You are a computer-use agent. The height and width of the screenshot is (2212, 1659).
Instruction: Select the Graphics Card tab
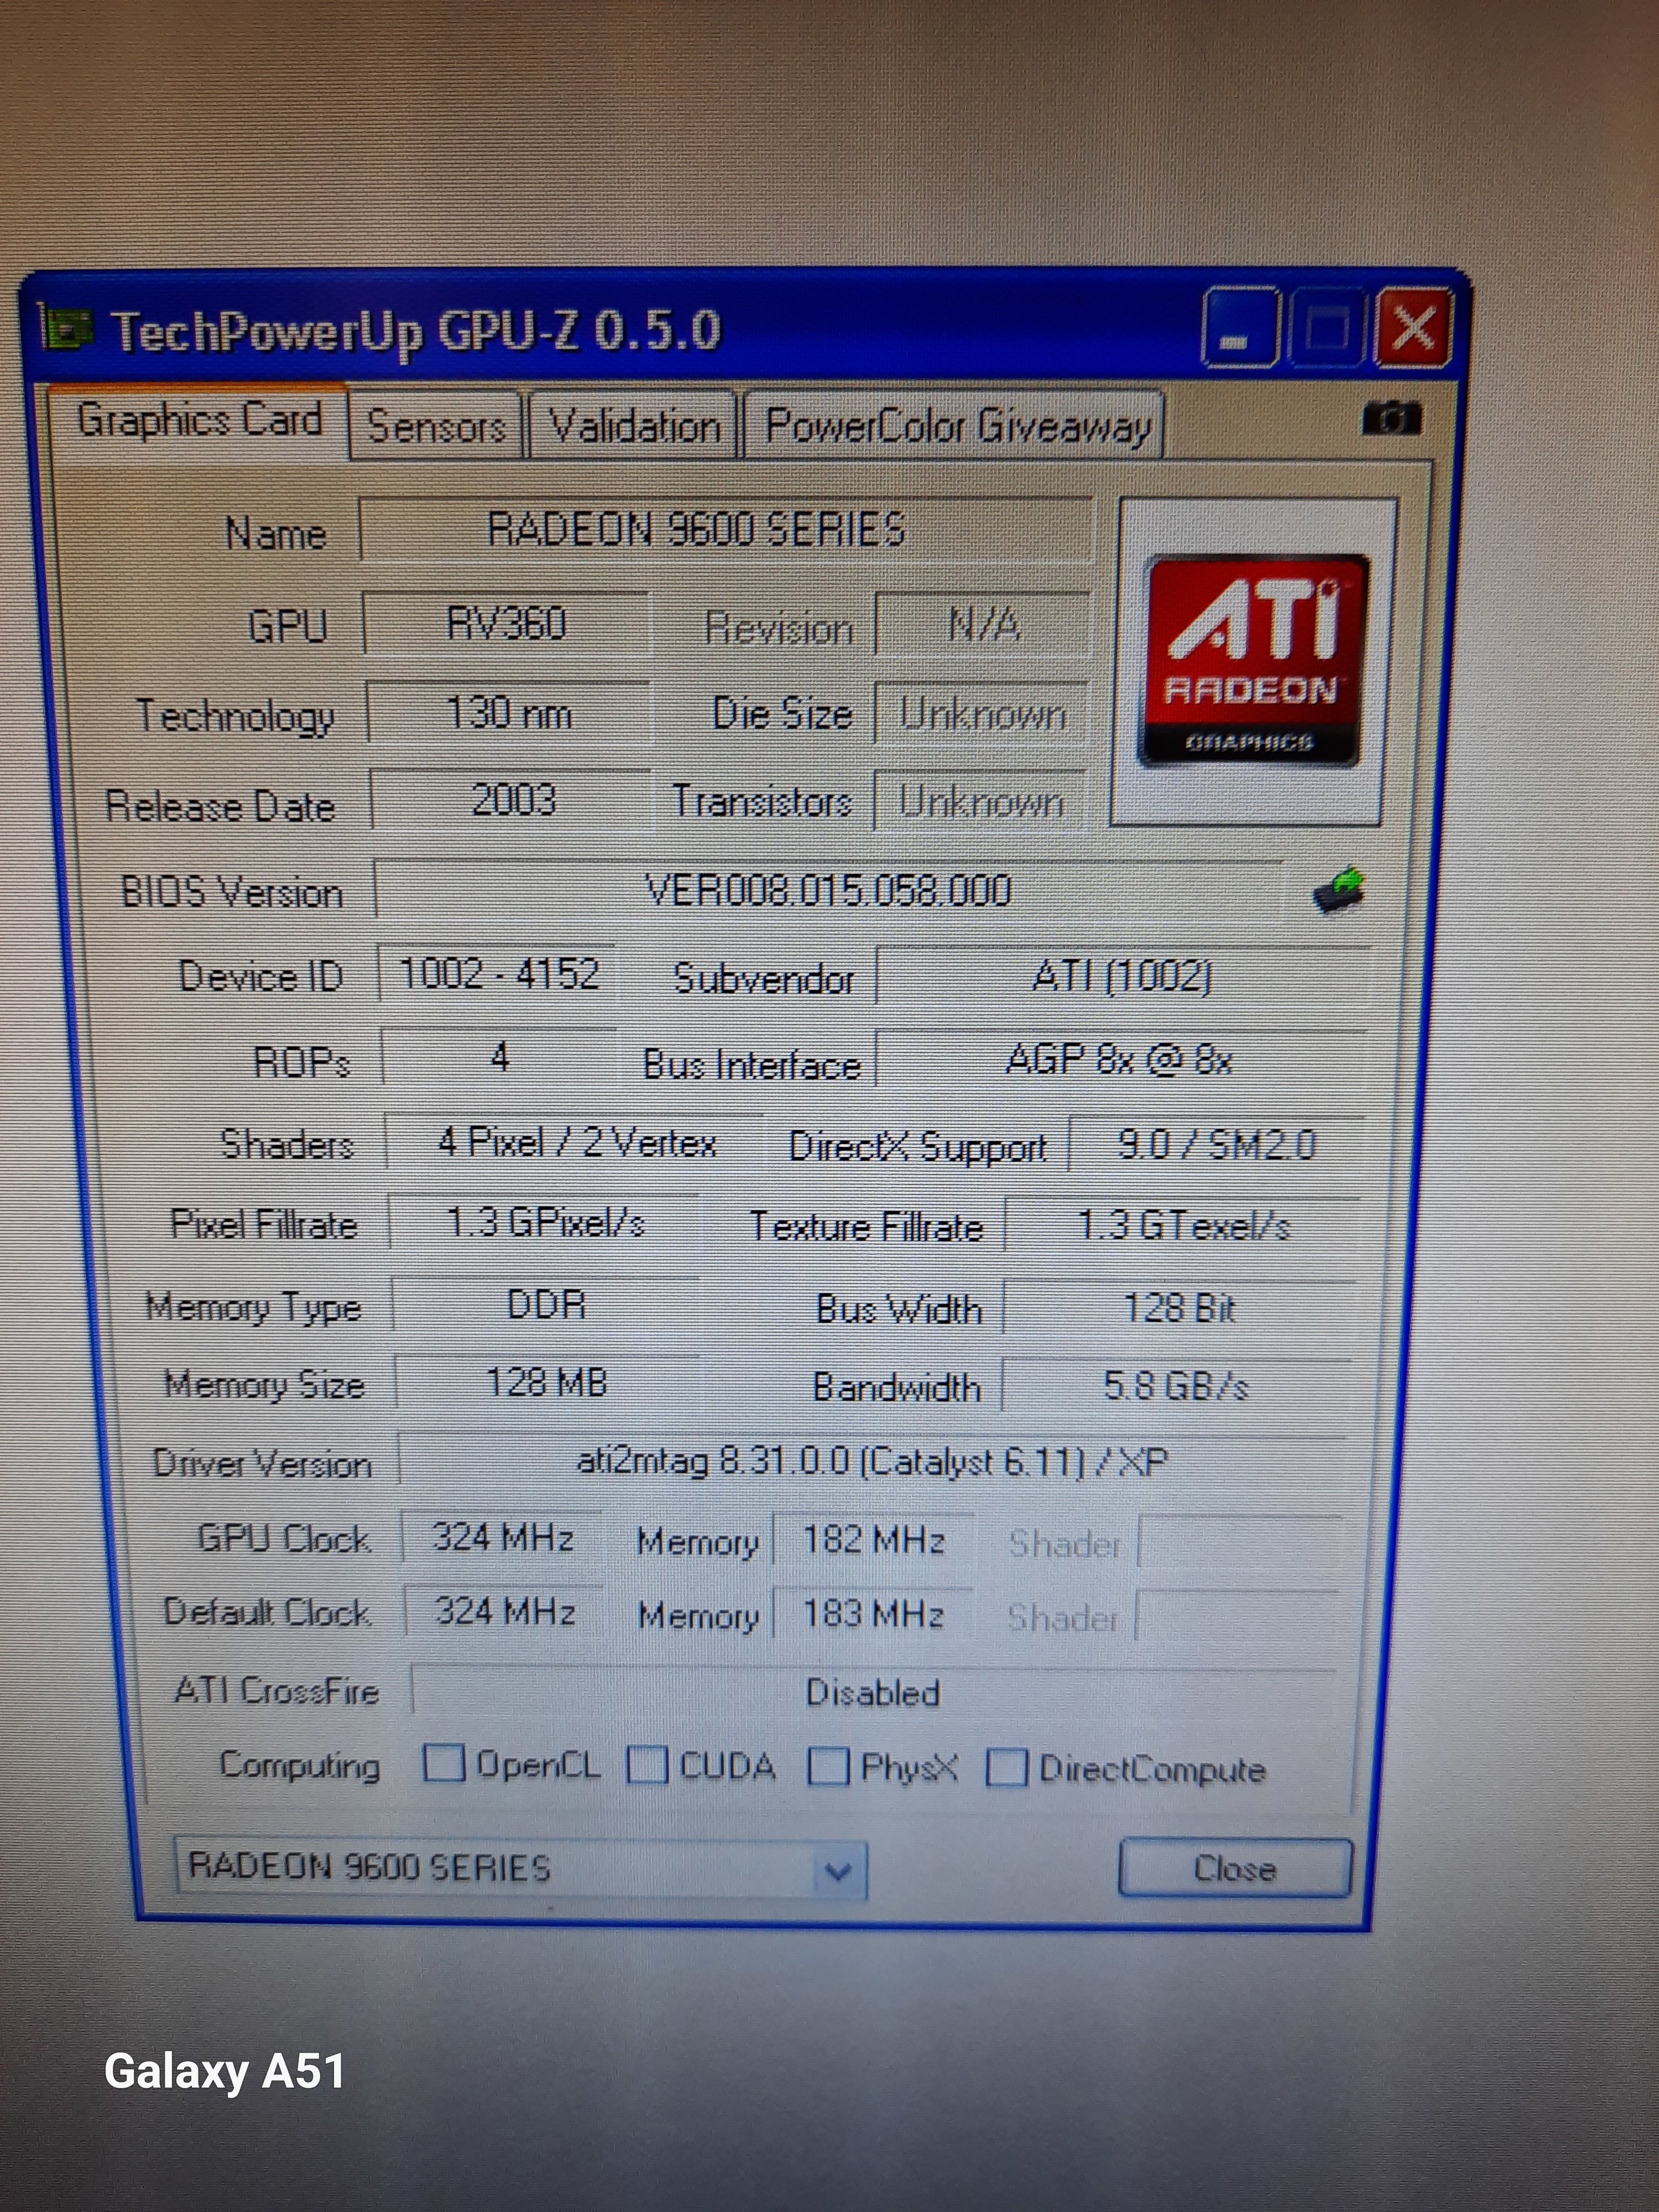pyautogui.click(x=199, y=420)
